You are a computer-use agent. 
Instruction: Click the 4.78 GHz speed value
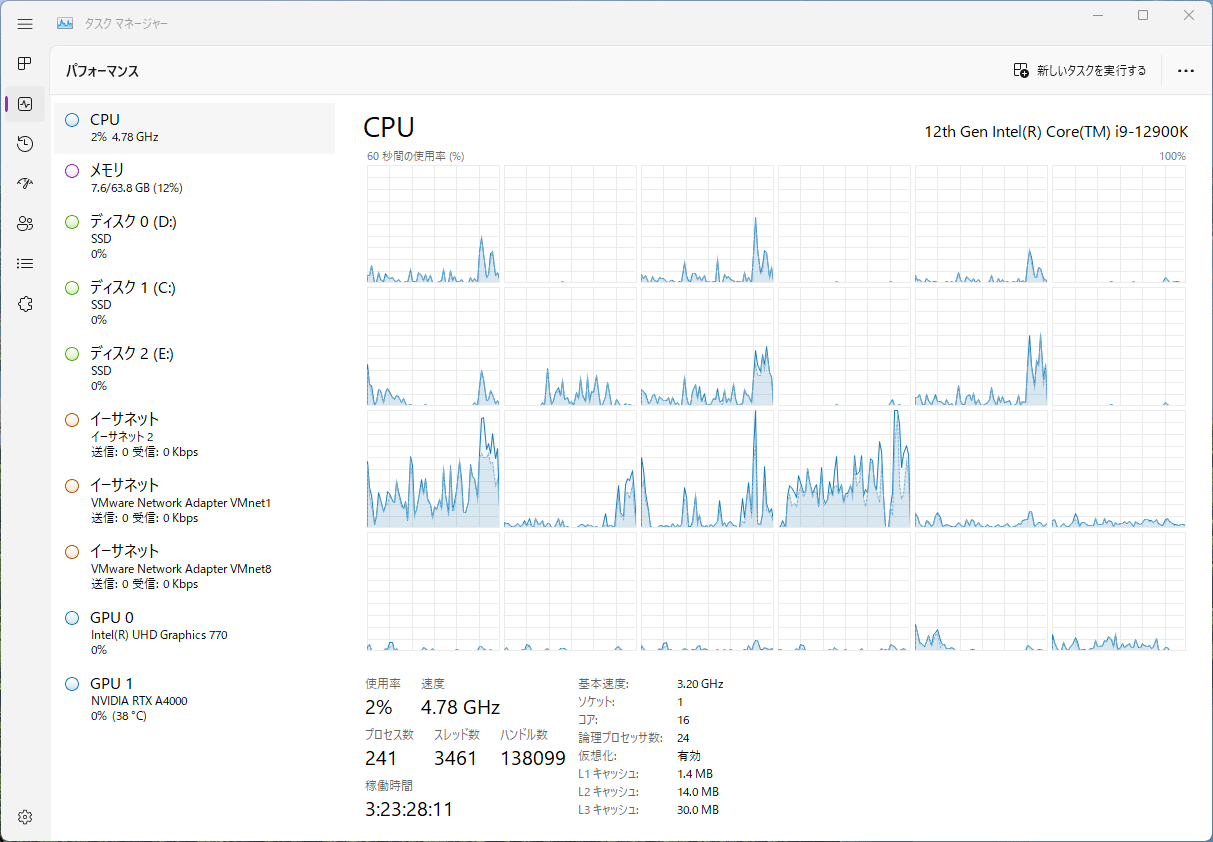[461, 707]
